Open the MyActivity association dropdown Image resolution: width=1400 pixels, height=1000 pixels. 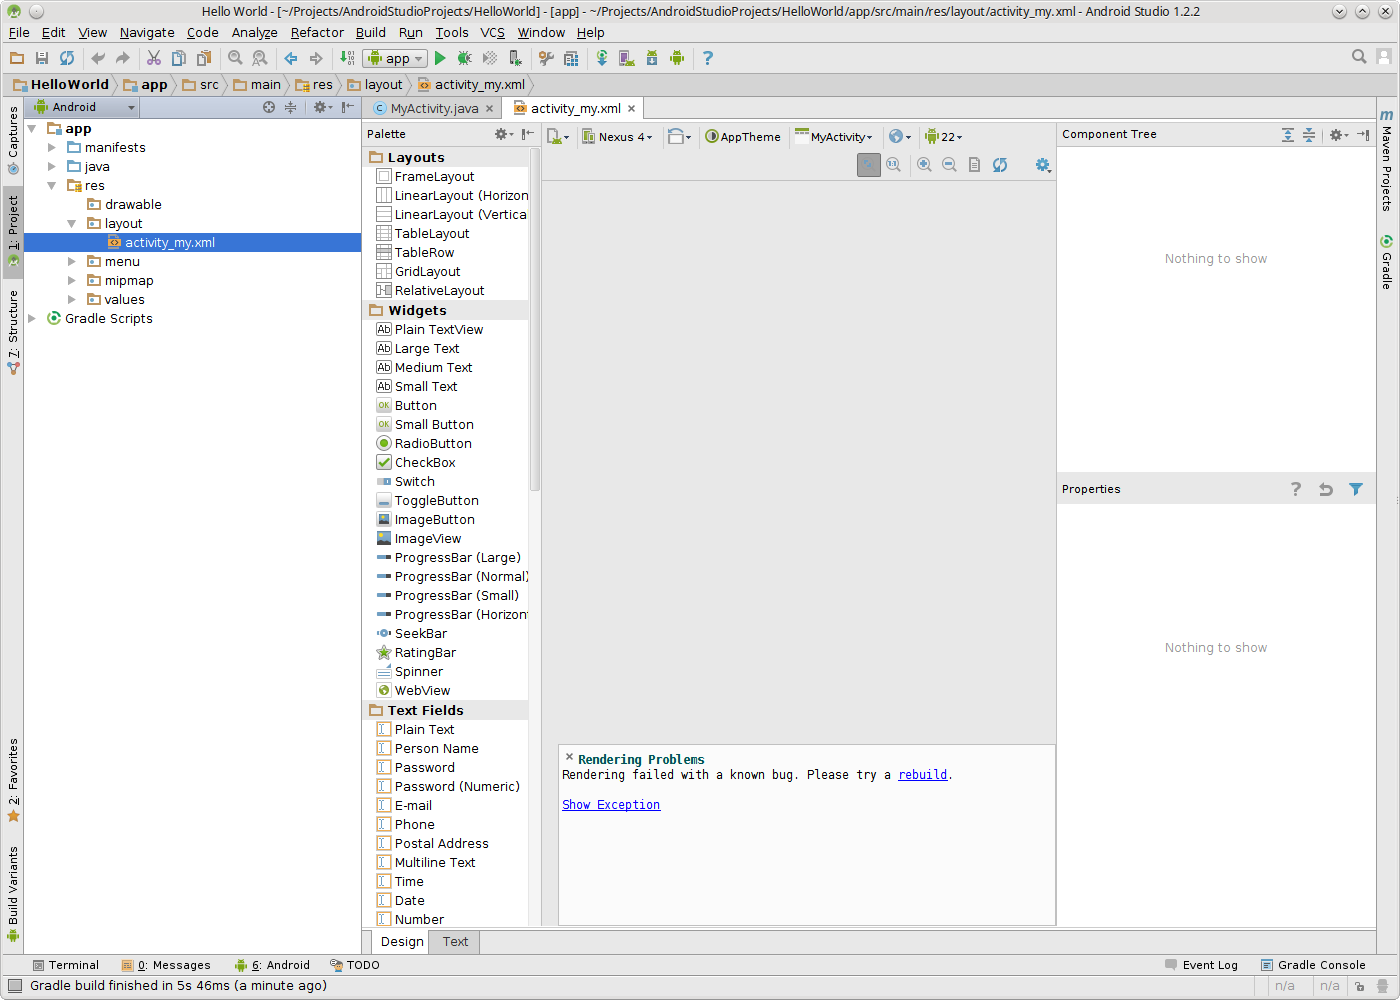point(834,137)
